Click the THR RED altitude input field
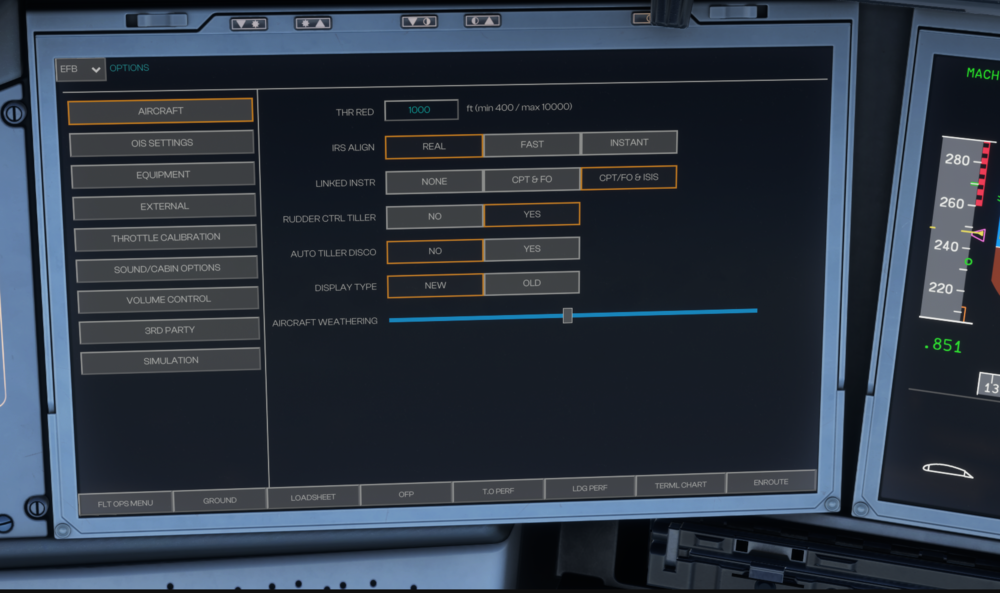 click(421, 110)
